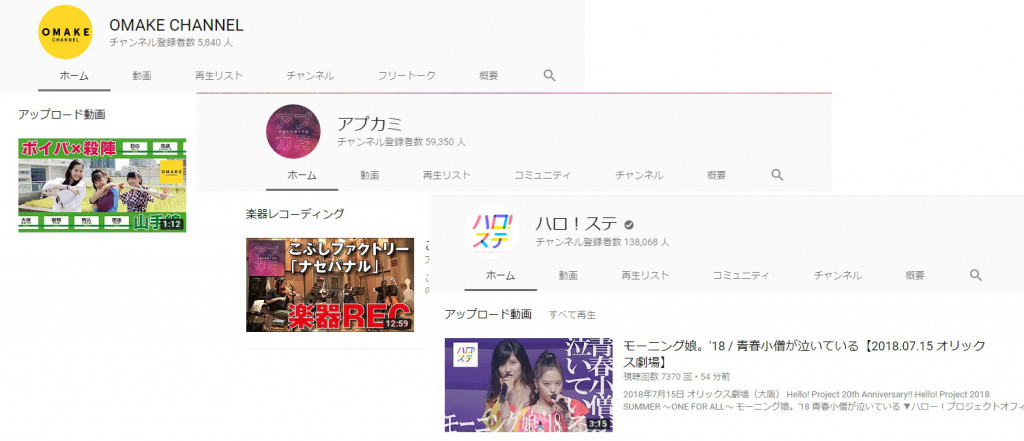Go to チャンネル tab on アプカミ channel
This screenshot has height=441, width=1024.
pos(639,175)
